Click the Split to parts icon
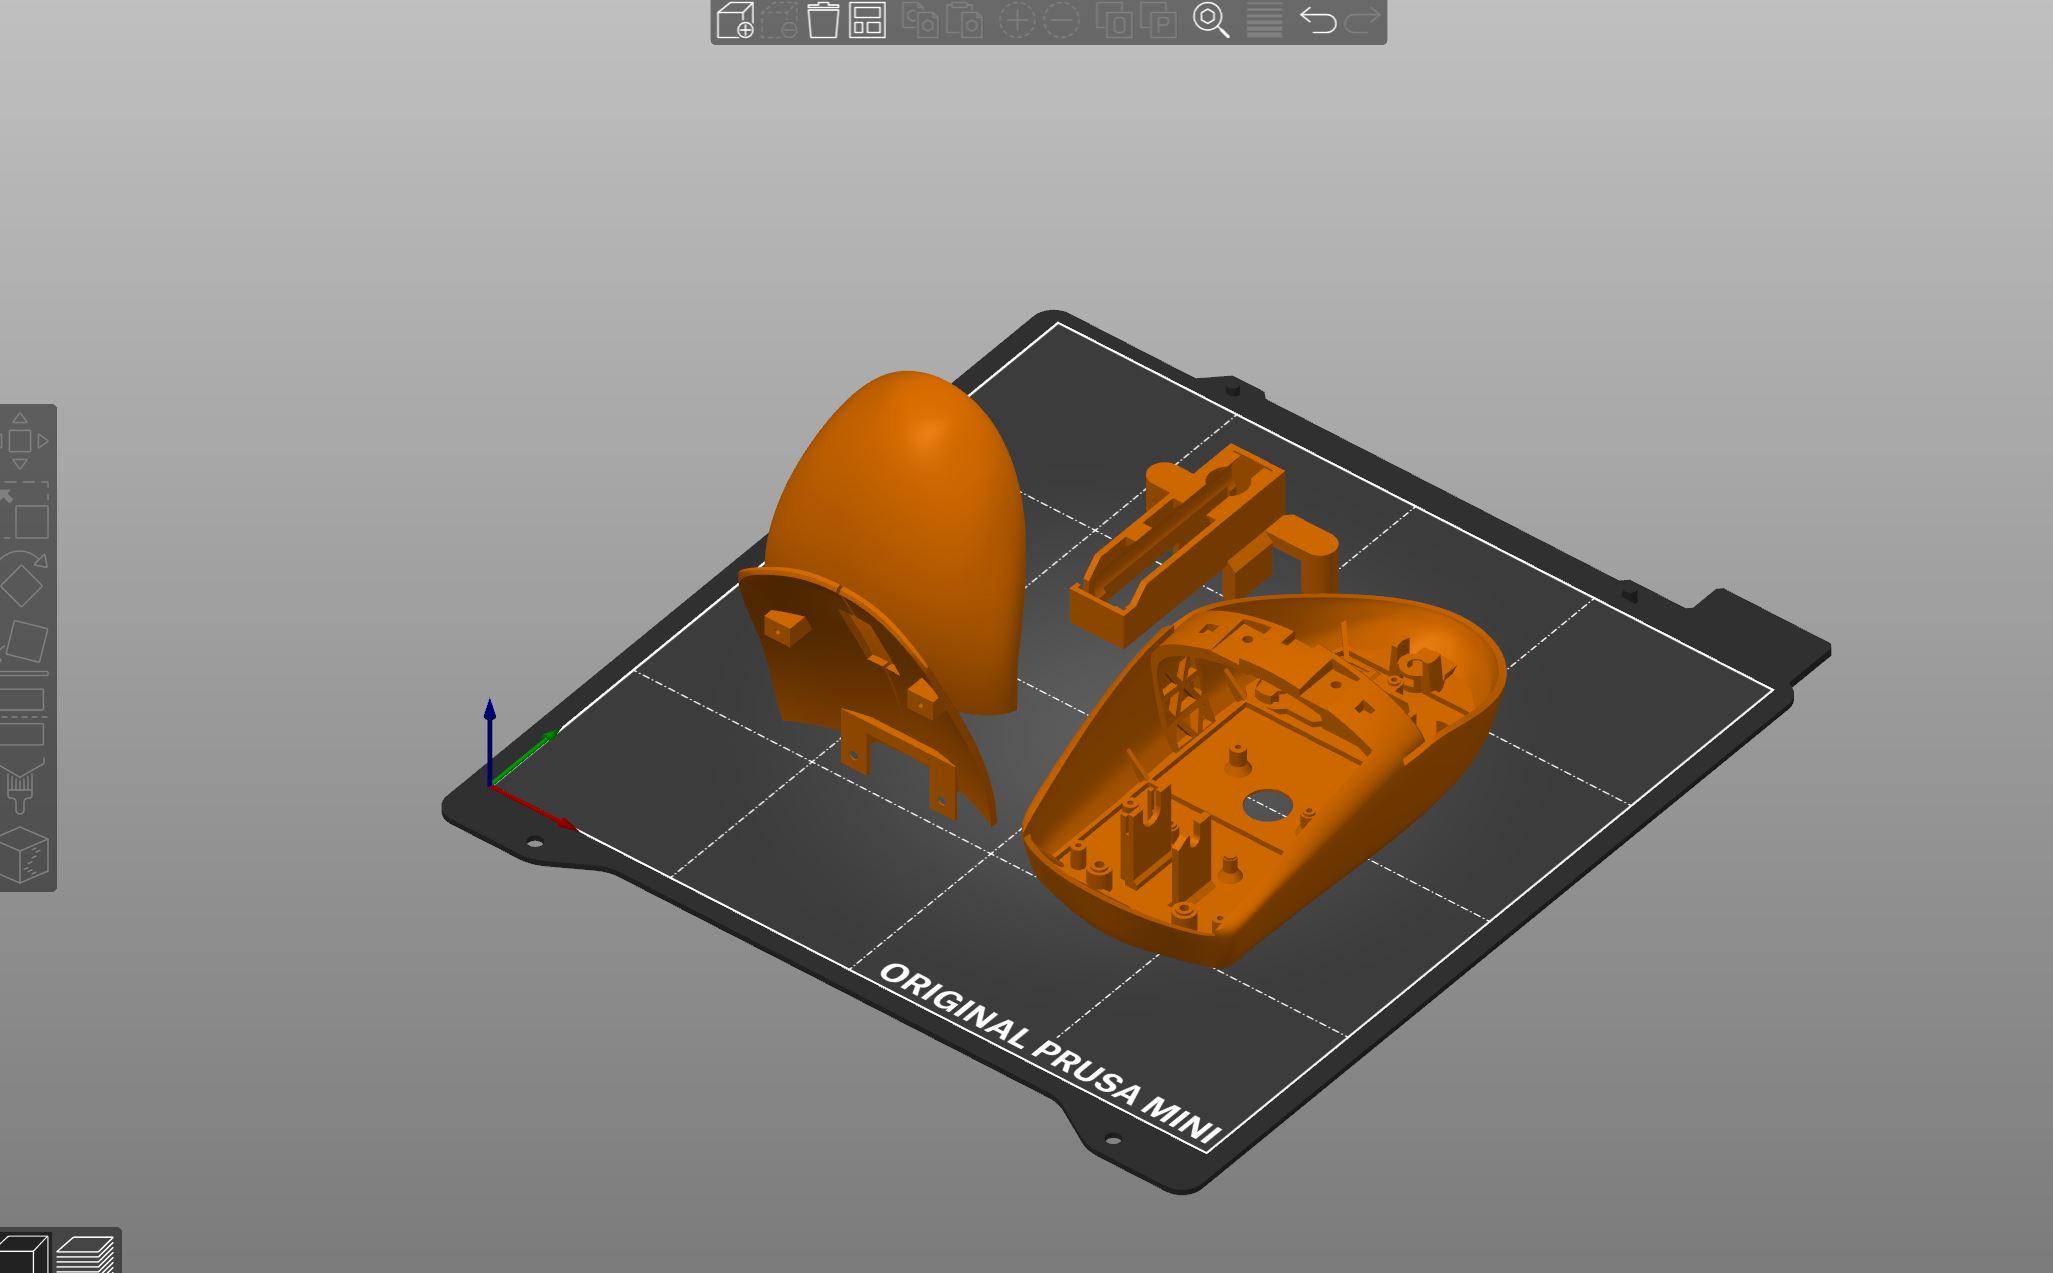The width and height of the screenshot is (2053, 1273). point(1159,20)
